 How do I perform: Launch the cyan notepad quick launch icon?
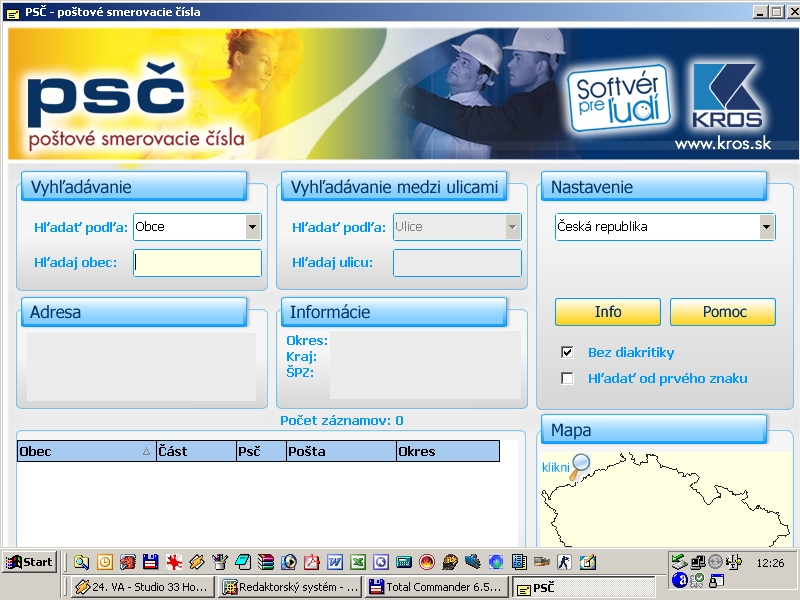click(243, 562)
